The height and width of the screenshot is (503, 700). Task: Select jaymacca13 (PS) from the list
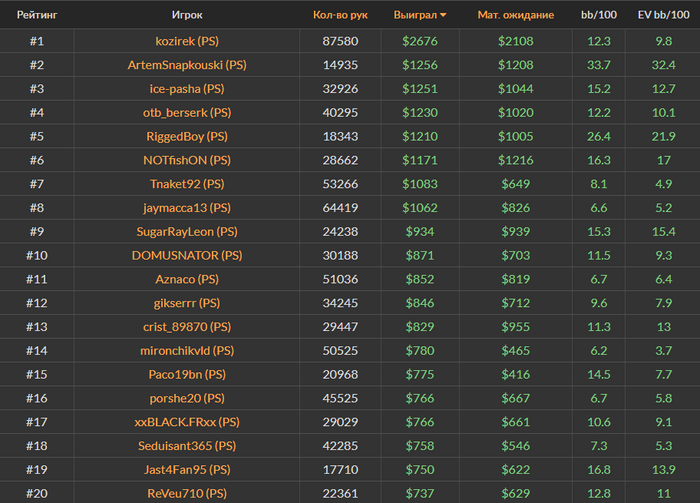point(186,208)
